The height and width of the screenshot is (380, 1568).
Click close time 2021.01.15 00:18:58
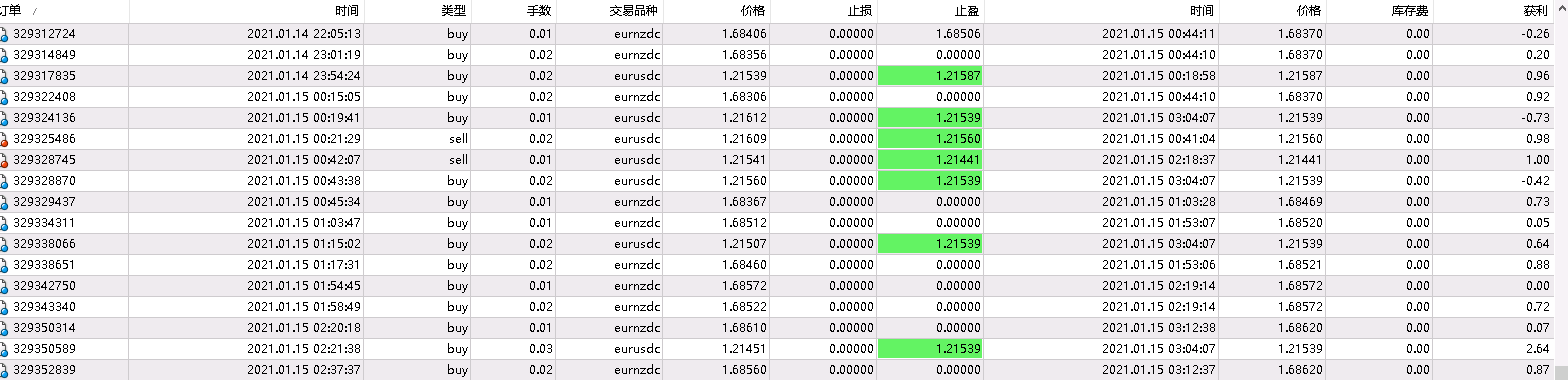(x=1159, y=75)
